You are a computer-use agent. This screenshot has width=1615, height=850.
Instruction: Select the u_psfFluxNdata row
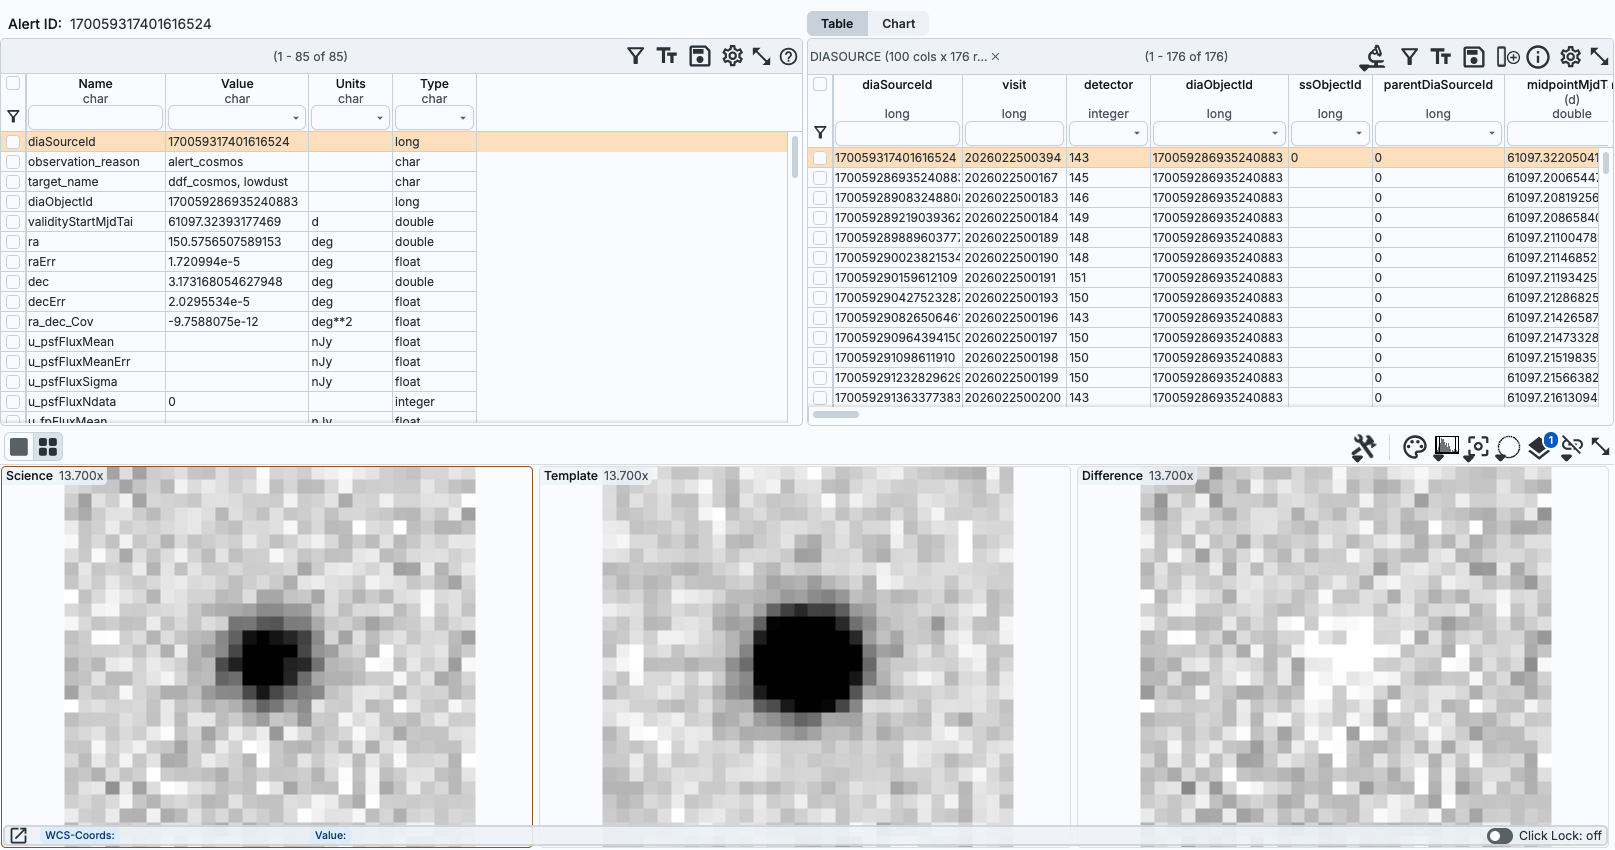pyautogui.click(x=395, y=402)
